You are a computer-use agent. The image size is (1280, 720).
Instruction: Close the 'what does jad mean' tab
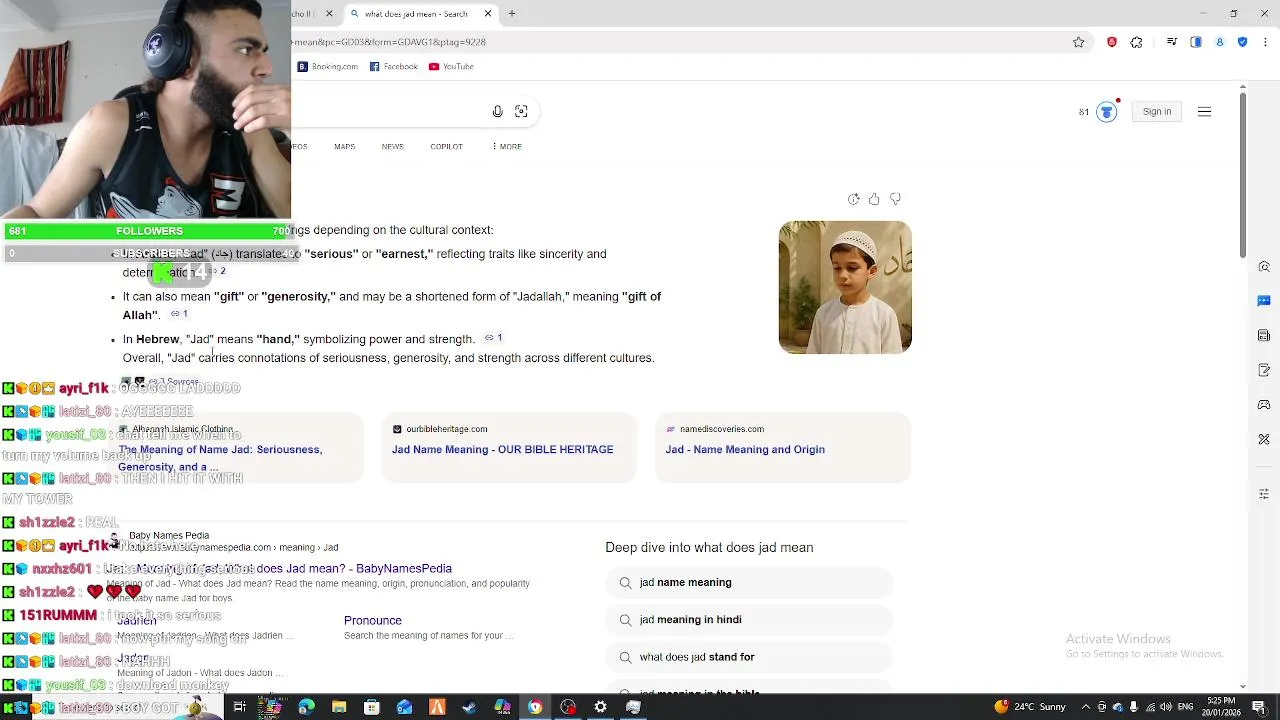click(488, 14)
